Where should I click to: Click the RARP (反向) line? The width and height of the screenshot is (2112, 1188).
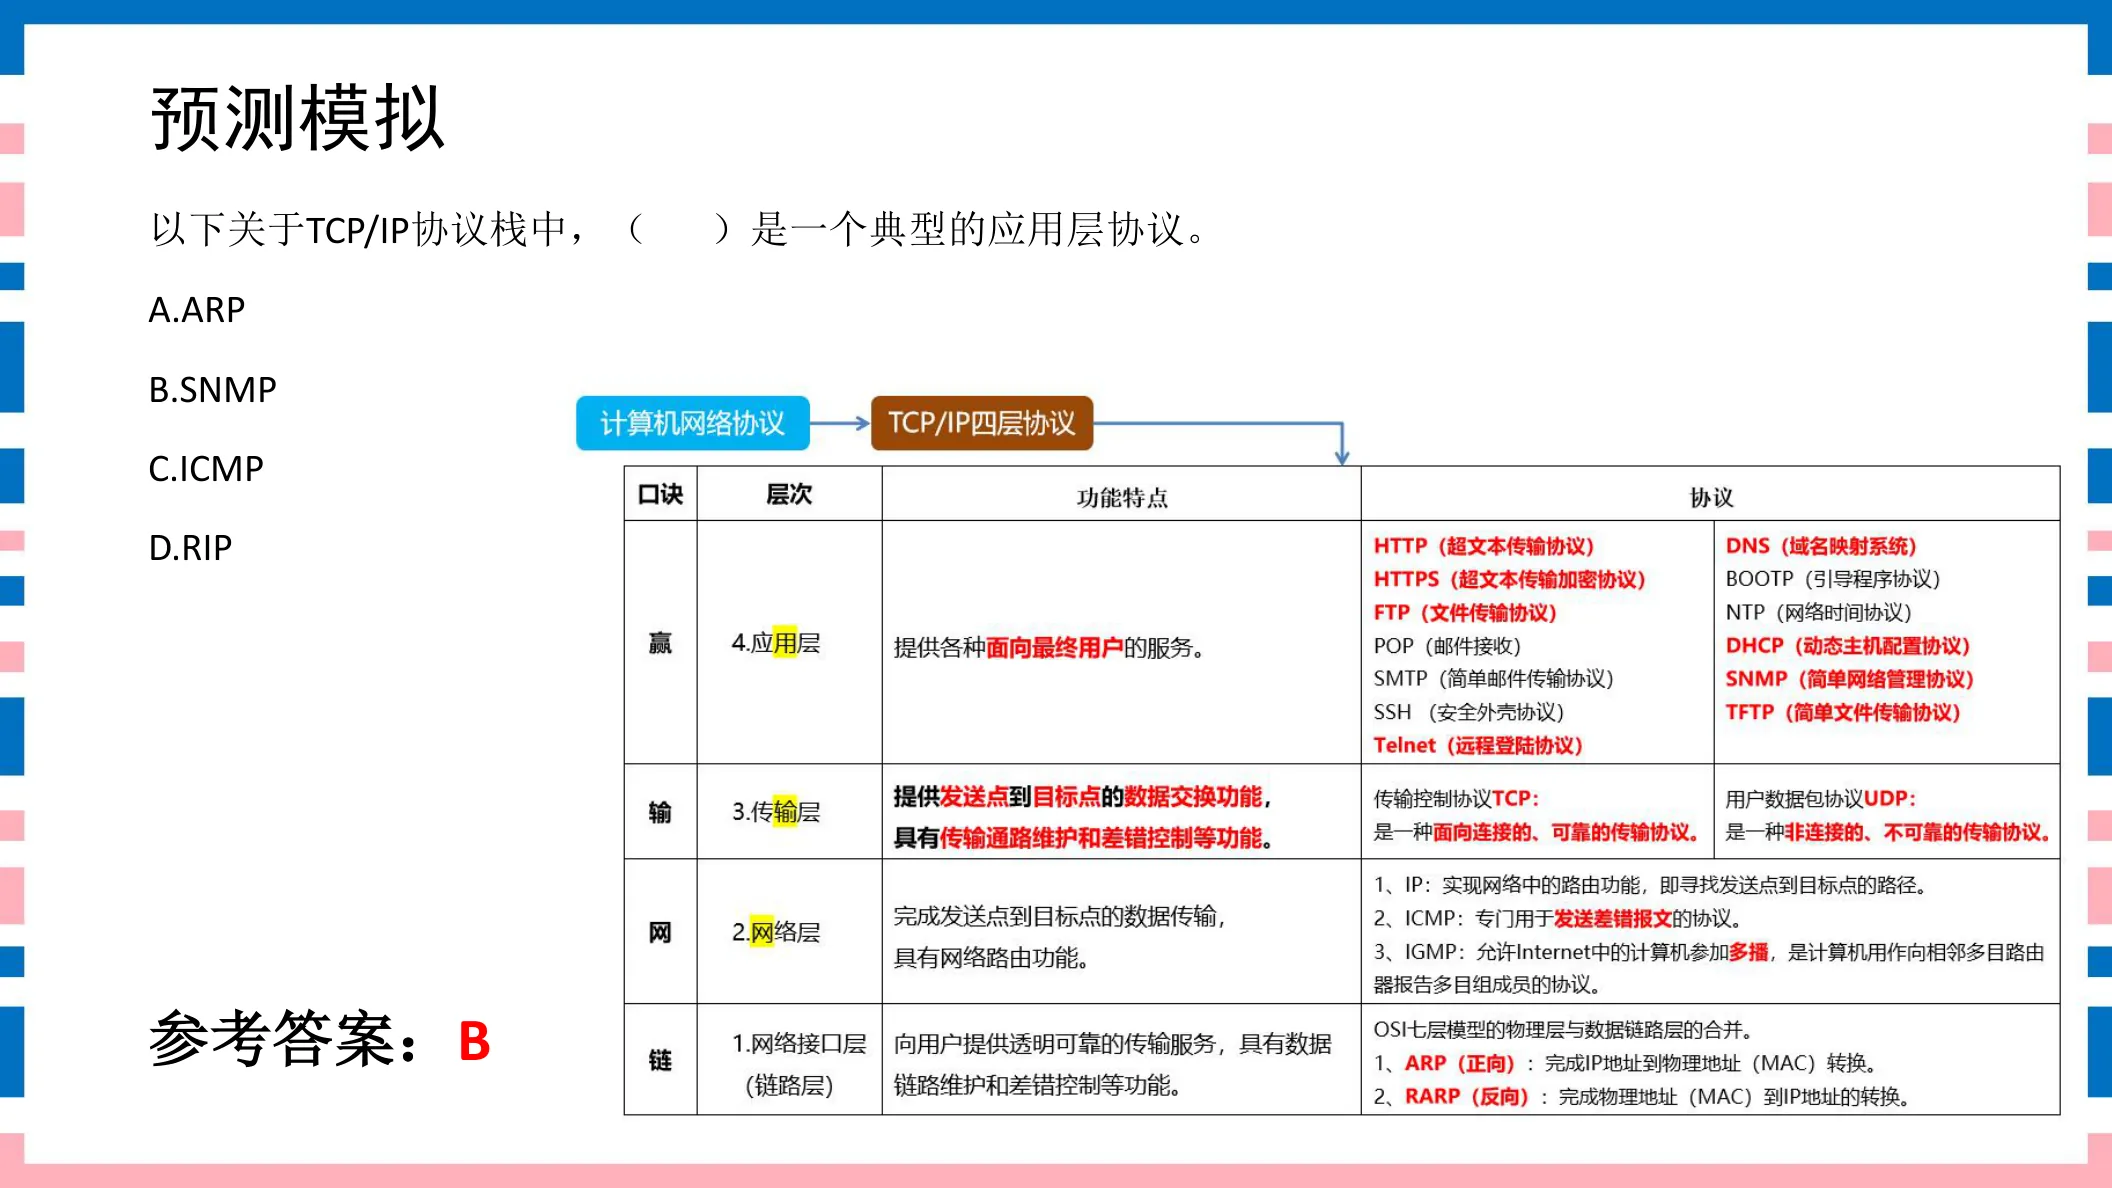pyautogui.click(x=1645, y=1096)
